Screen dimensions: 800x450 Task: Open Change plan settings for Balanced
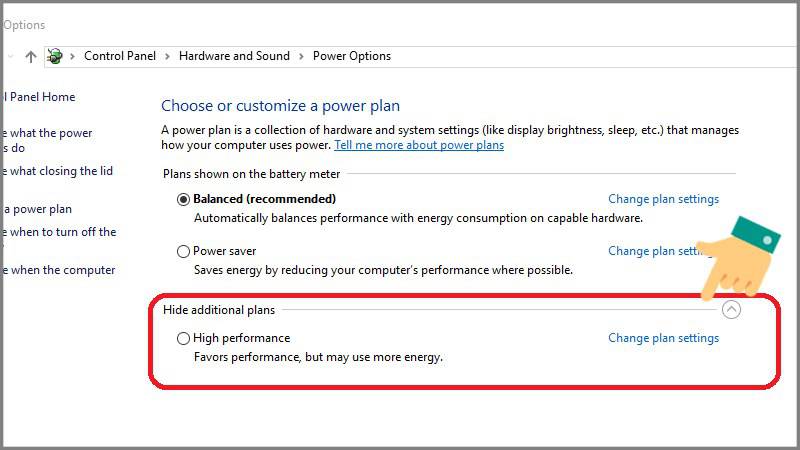tap(663, 199)
